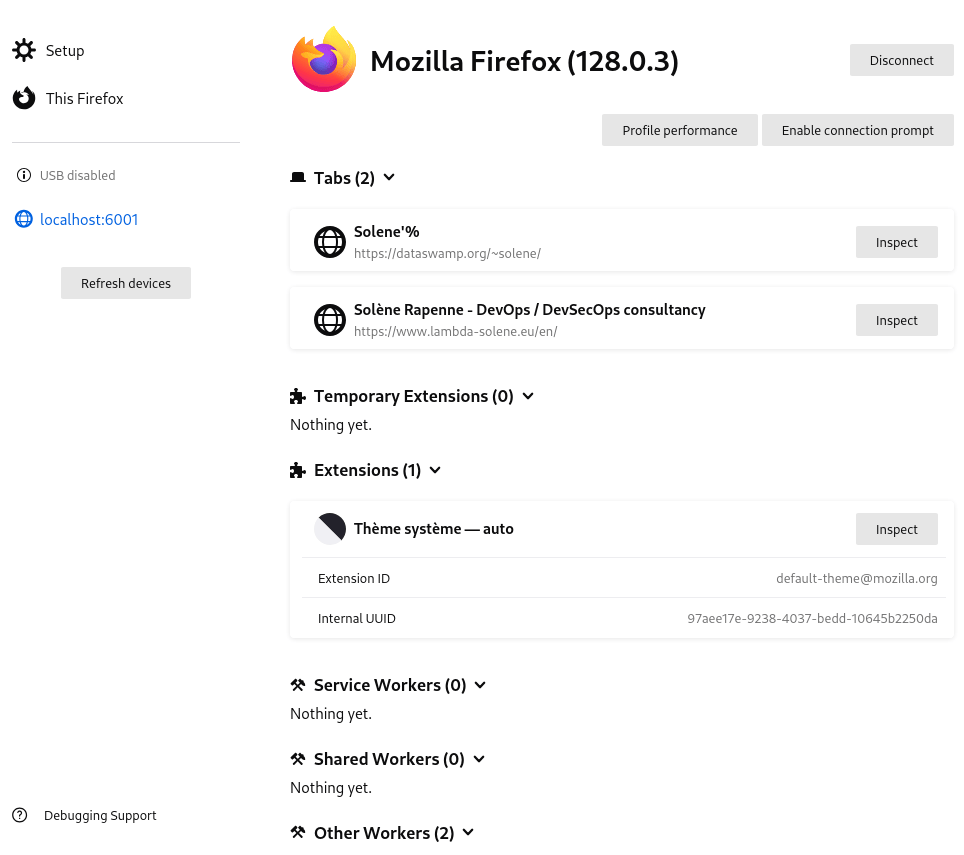
Task: Click the large Mozilla Firefox logo
Action: [324, 60]
